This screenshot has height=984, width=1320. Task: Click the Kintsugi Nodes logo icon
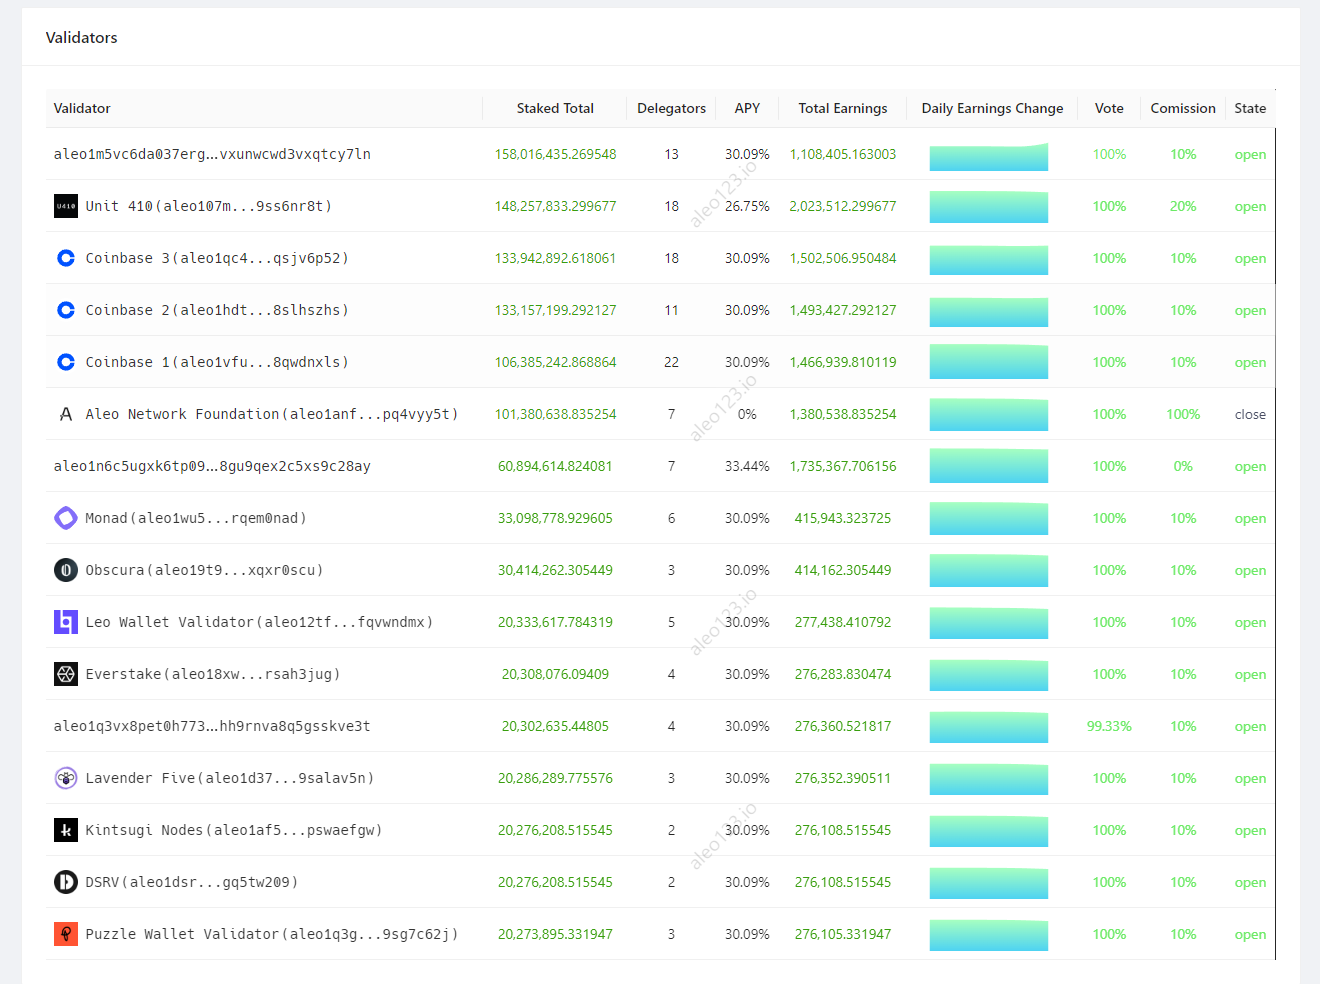click(66, 830)
